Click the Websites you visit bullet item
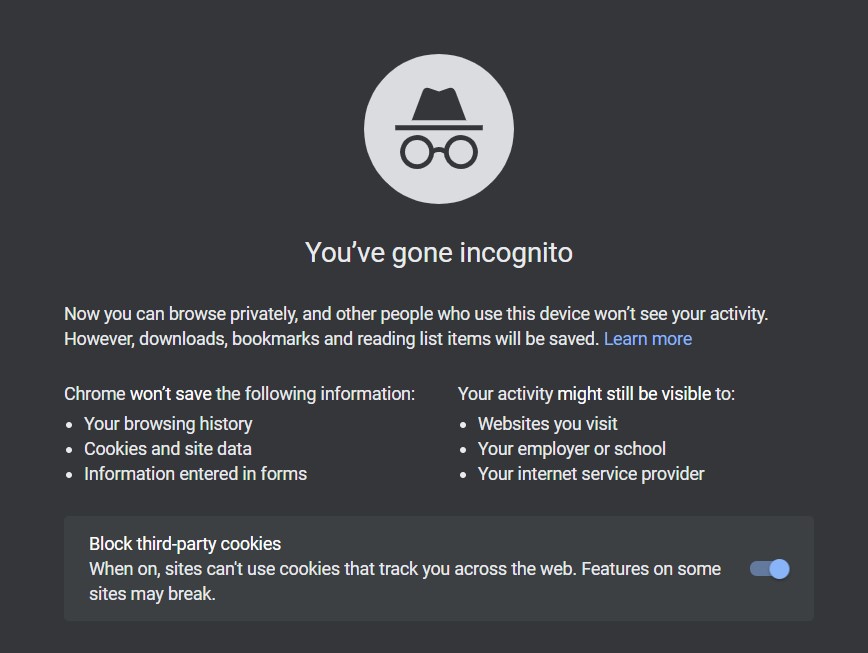This screenshot has width=868, height=653. tap(547, 424)
